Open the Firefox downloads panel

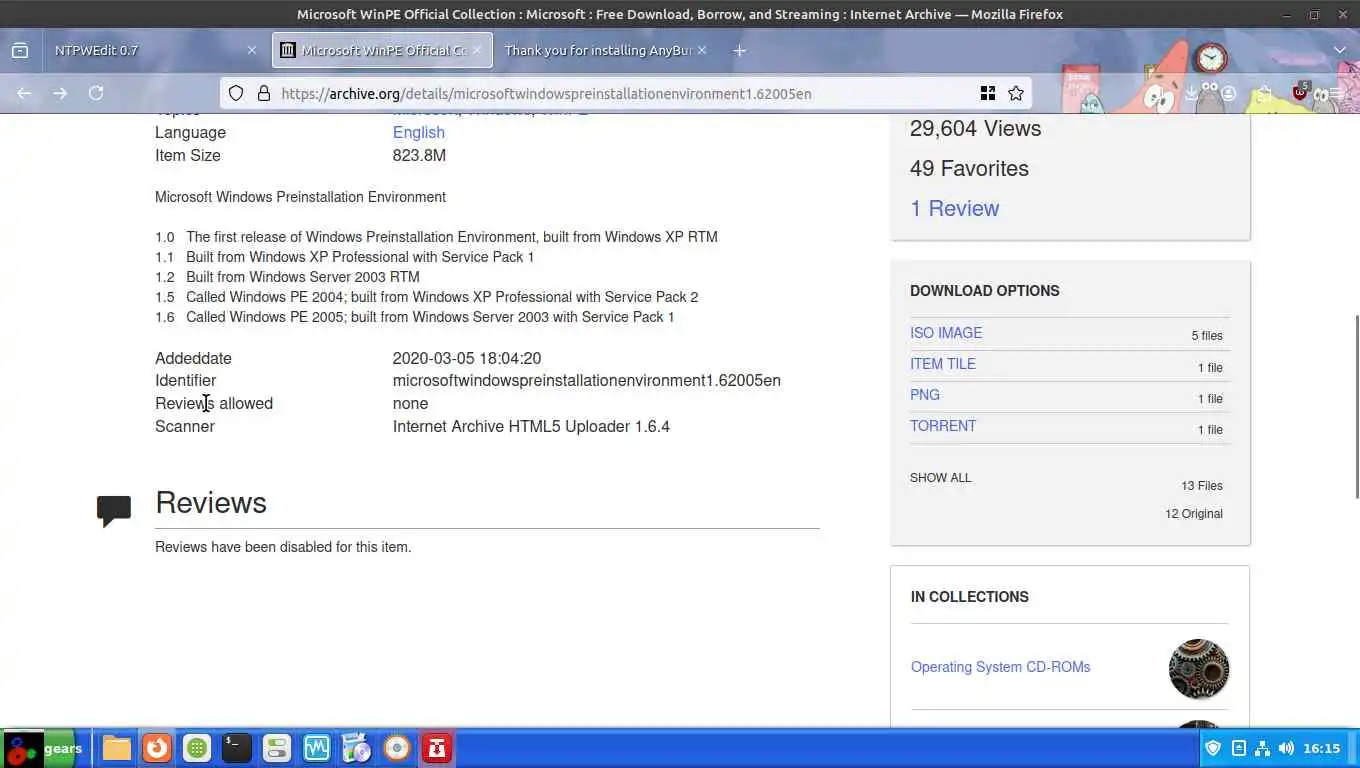[x=1191, y=93]
